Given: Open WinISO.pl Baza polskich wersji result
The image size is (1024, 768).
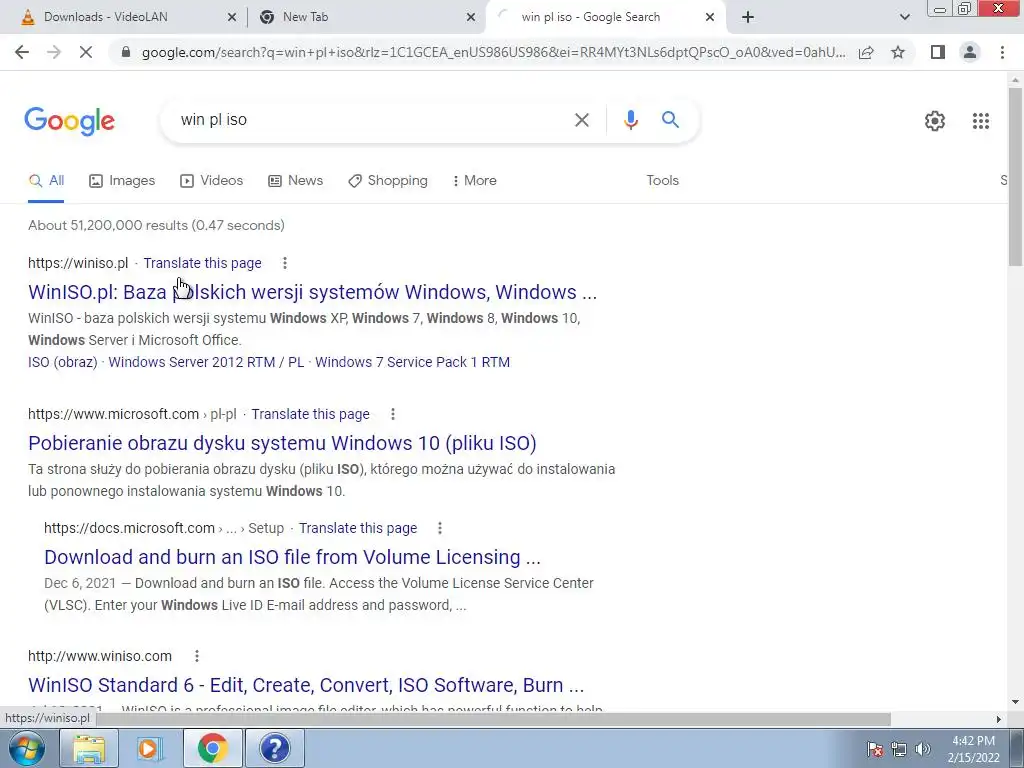Looking at the screenshot, I should [x=312, y=292].
